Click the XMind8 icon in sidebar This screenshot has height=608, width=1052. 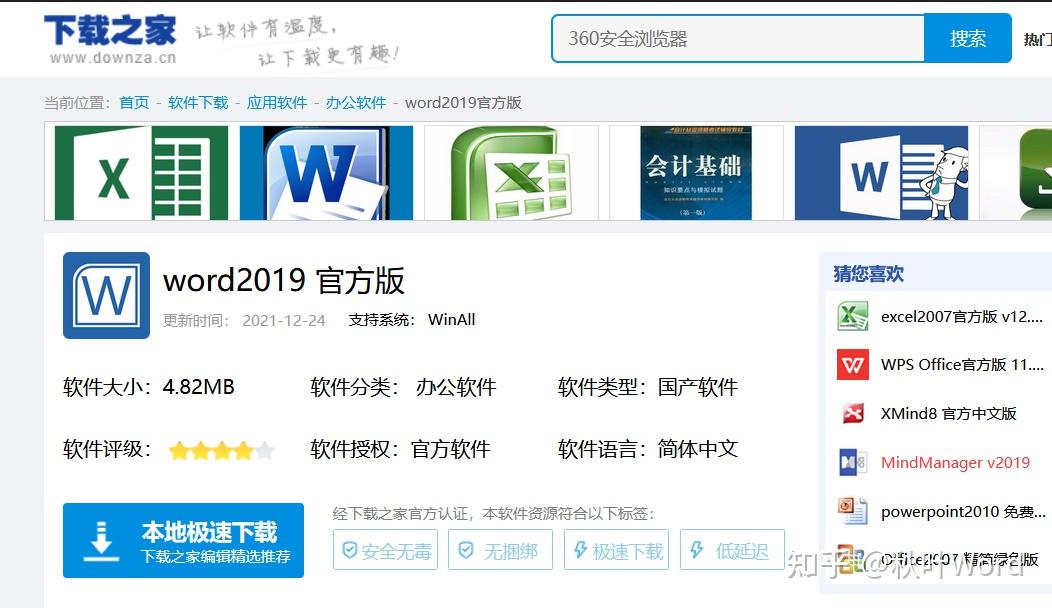point(853,413)
